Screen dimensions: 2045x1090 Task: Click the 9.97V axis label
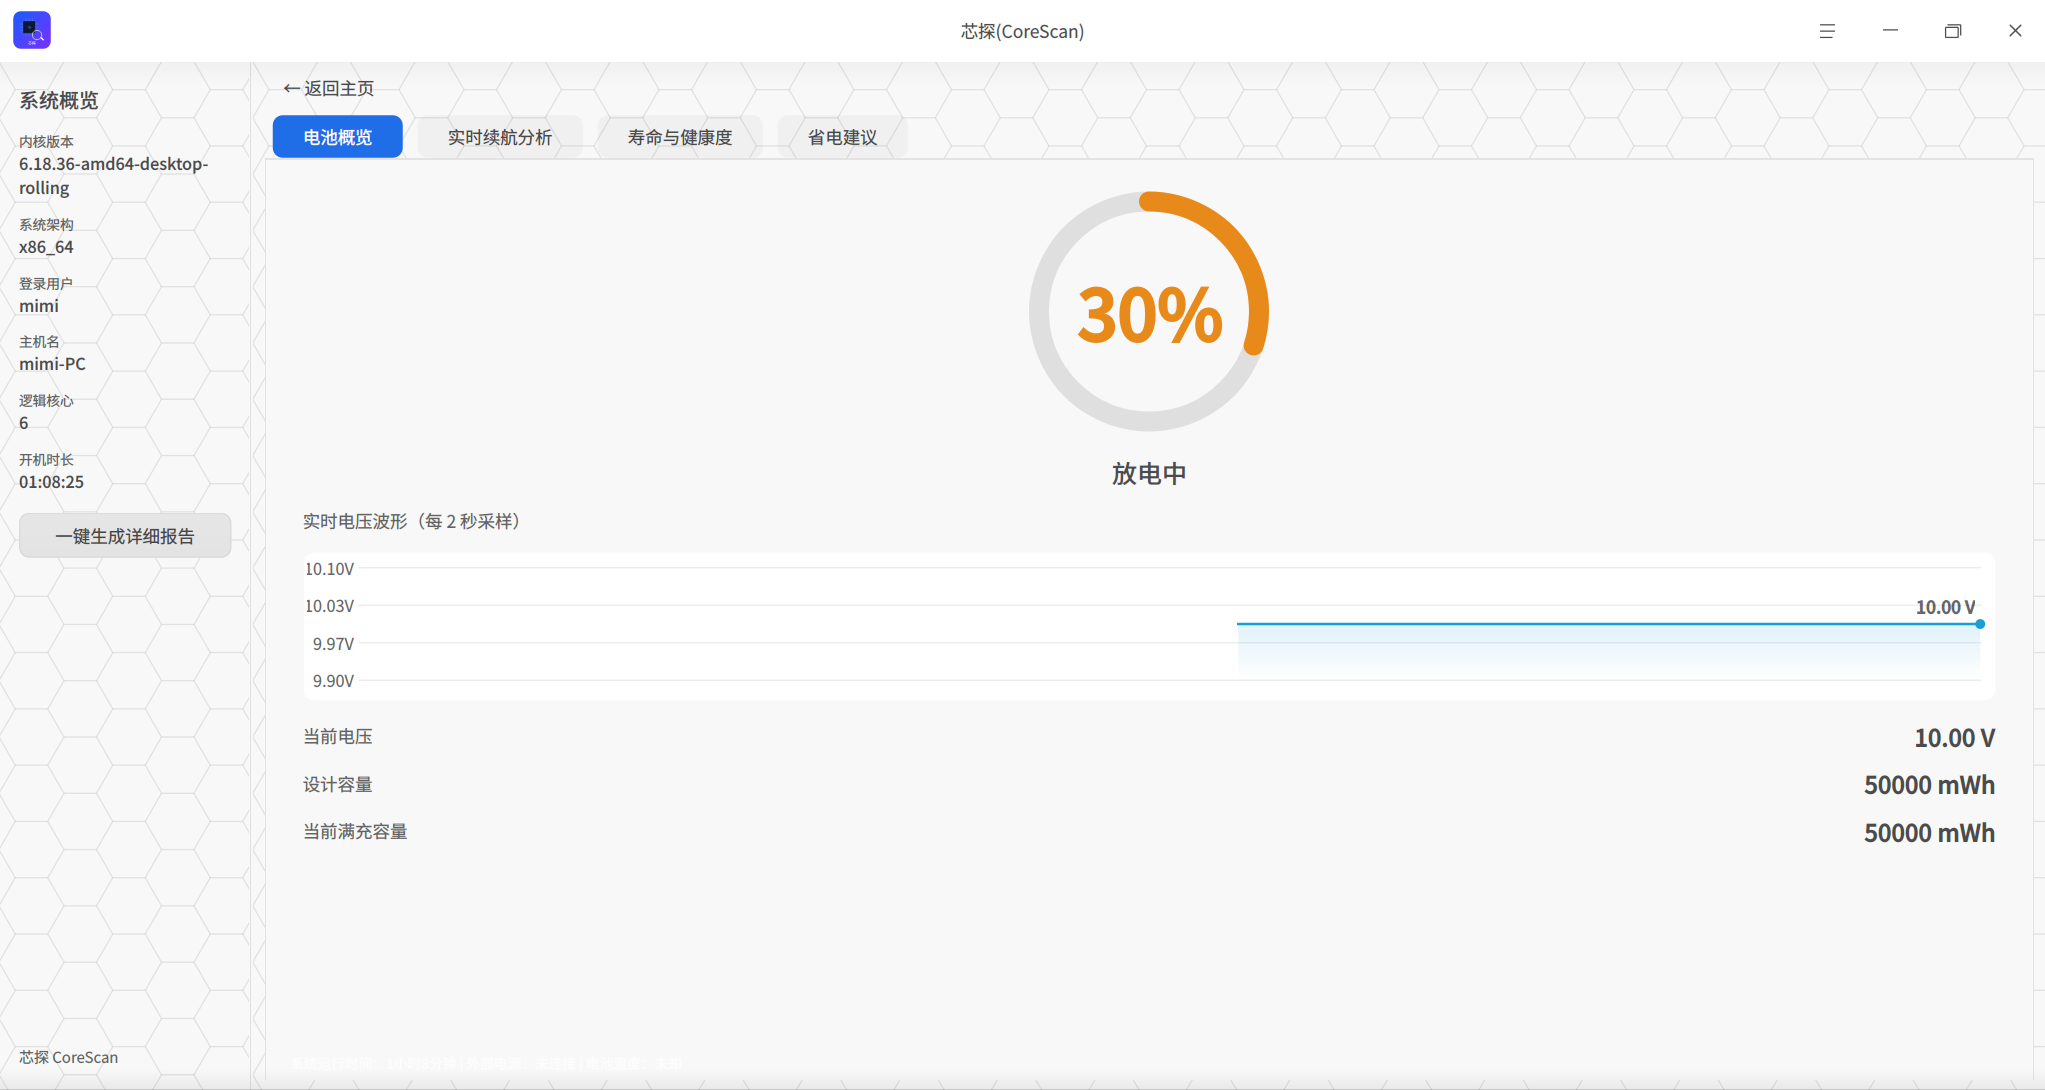tap(333, 644)
